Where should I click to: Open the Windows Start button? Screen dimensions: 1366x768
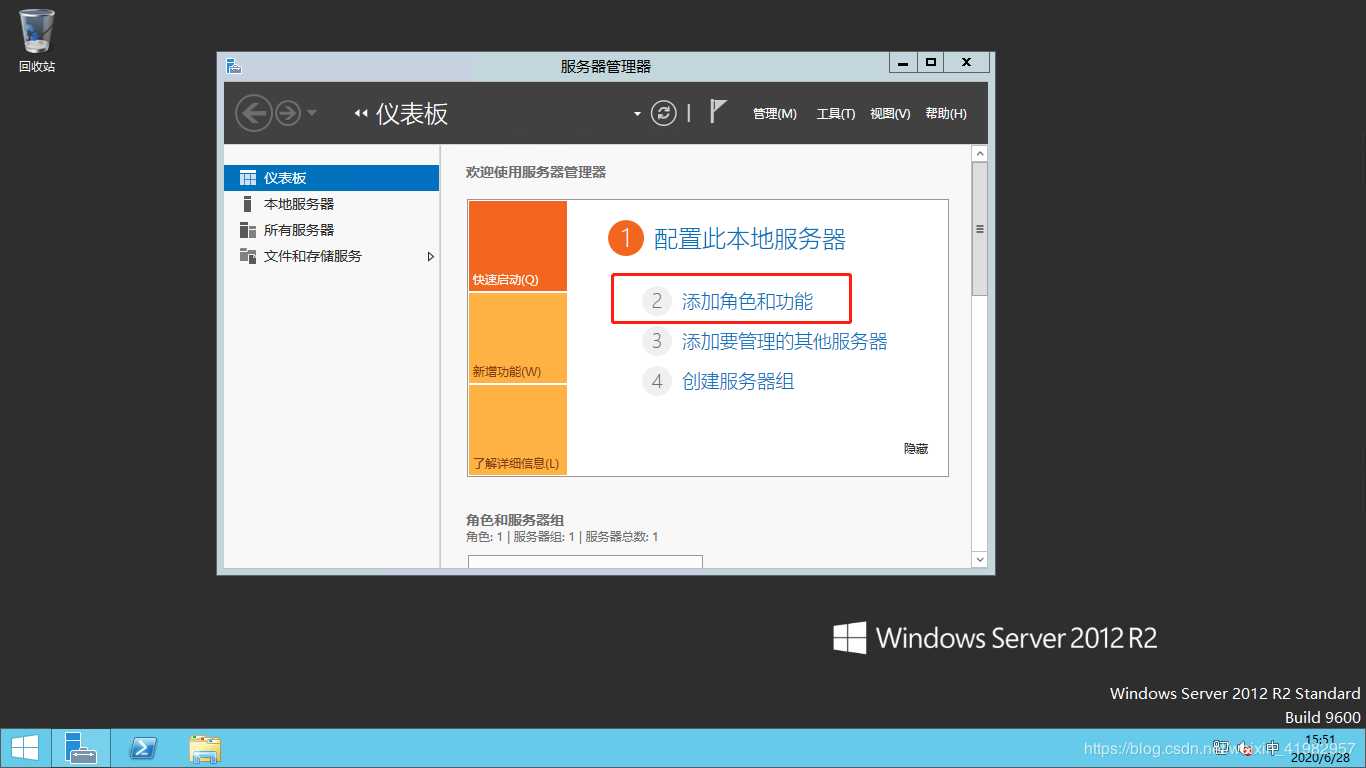pyautogui.click(x=24, y=748)
